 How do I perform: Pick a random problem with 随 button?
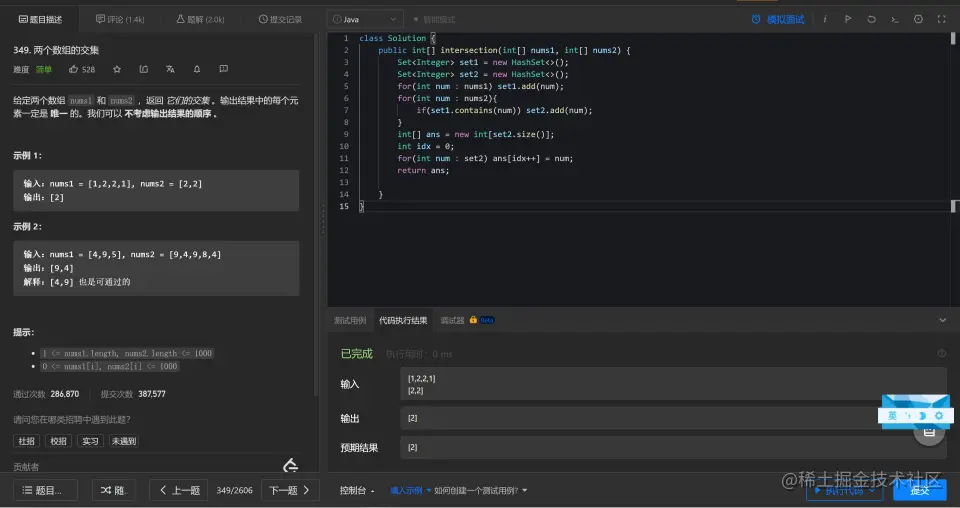113,490
